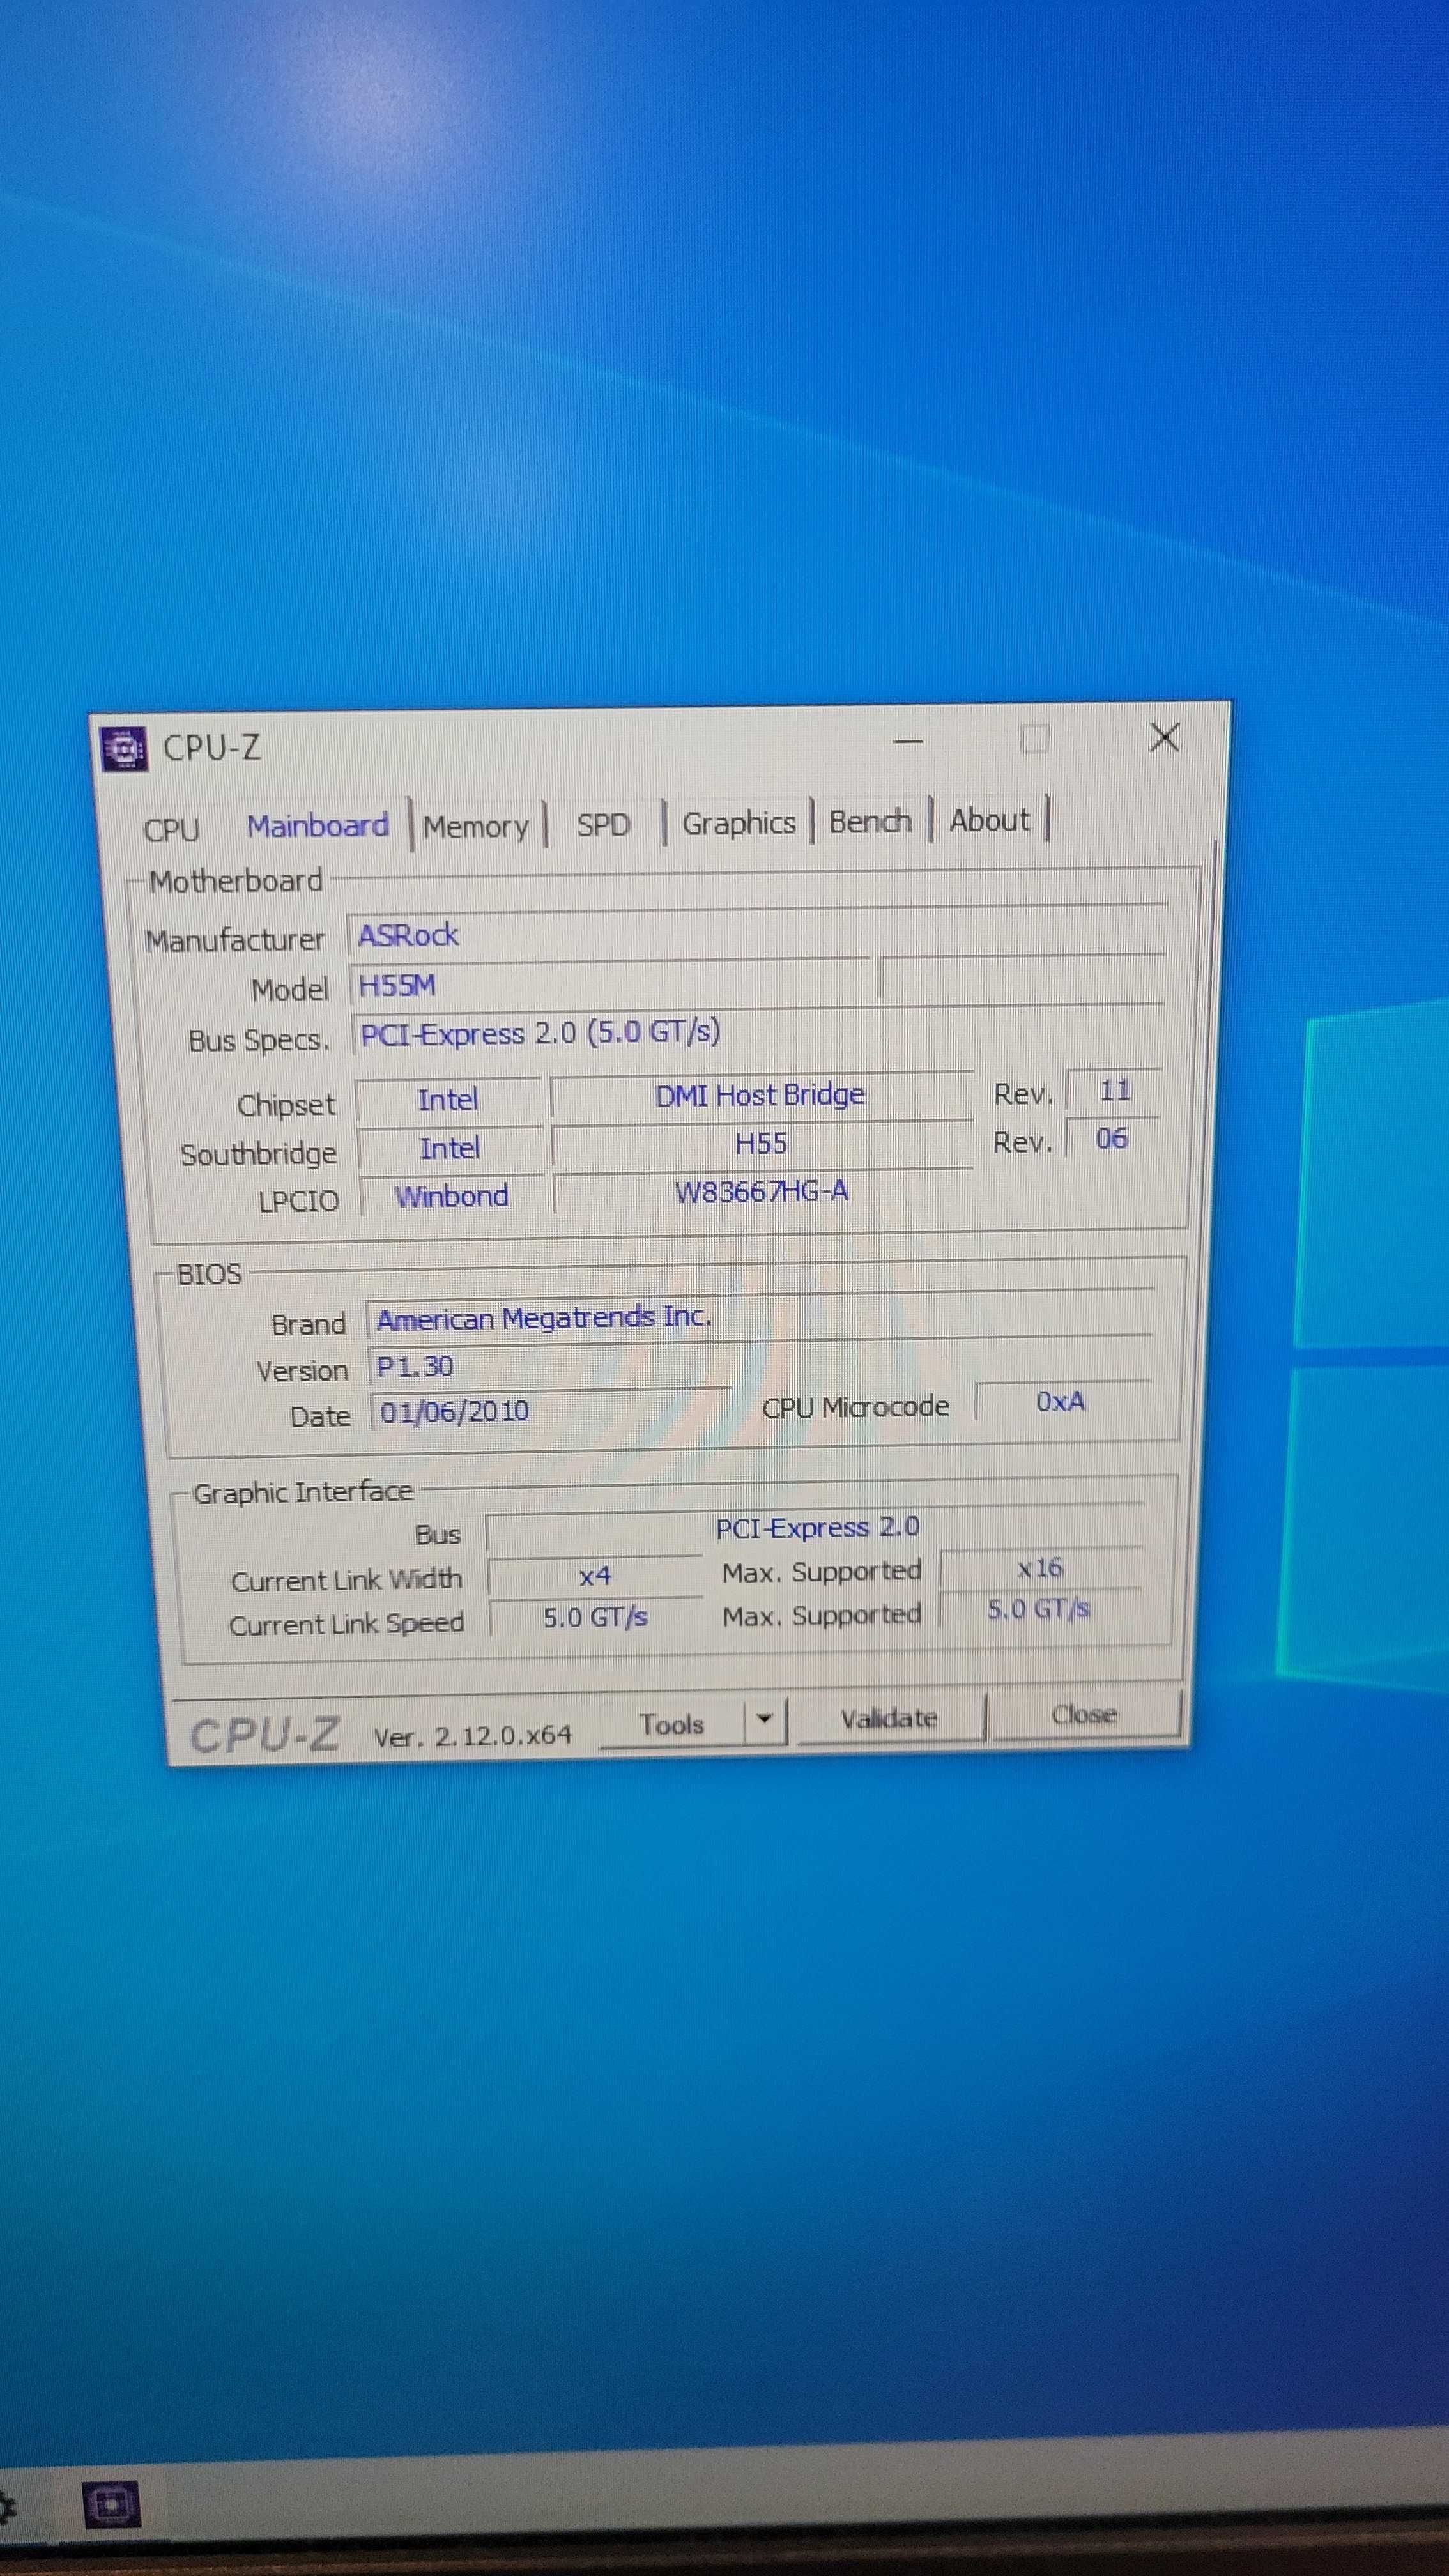Close CPU-Z window with X
The width and height of the screenshot is (1449, 2576).
coord(1164,738)
